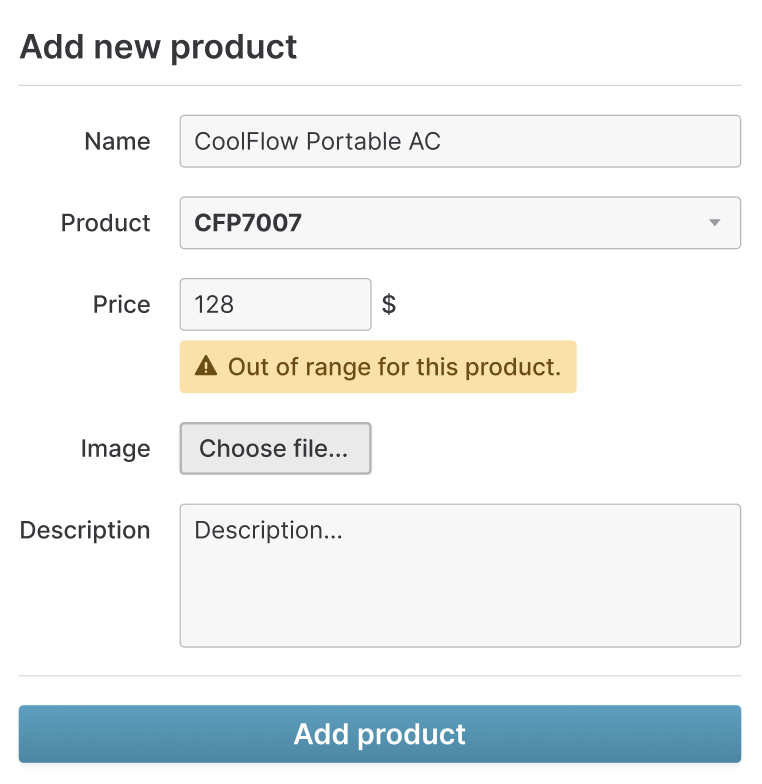Image resolution: width=762 pixels, height=784 pixels.
Task: Expand the Product dropdown arrow
Action: [x=714, y=222]
